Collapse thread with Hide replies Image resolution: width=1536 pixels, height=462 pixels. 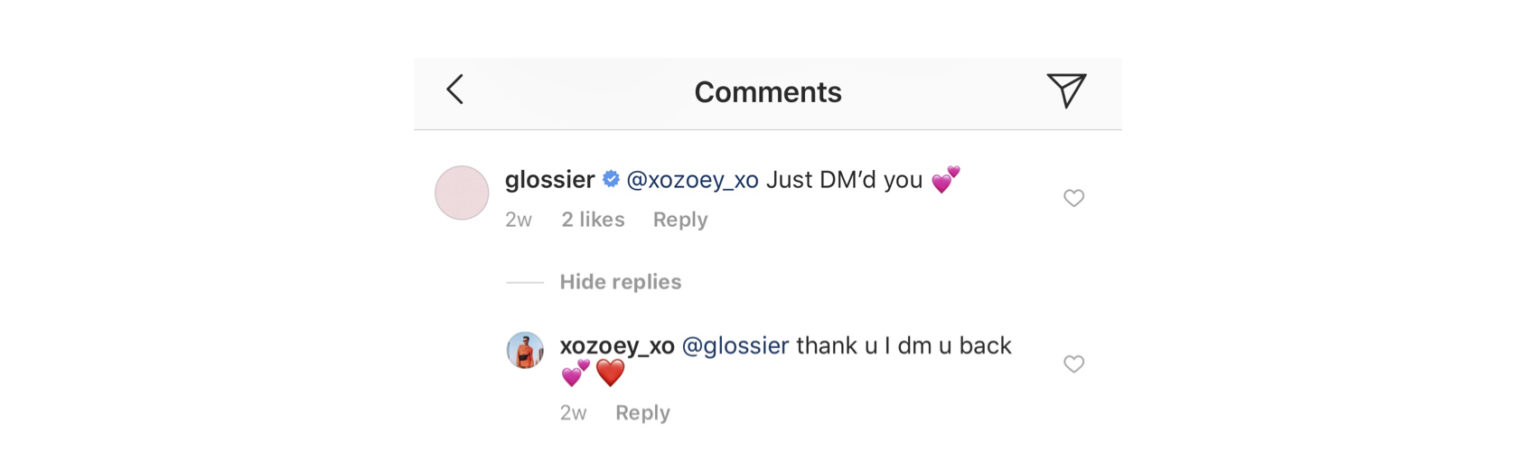[620, 282]
